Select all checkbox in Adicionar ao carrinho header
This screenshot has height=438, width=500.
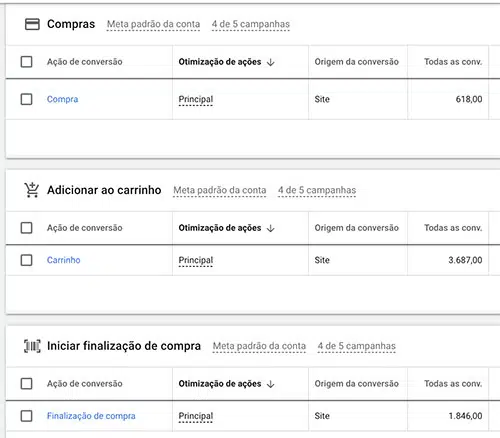pyautogui.click(x=26, y=228)
